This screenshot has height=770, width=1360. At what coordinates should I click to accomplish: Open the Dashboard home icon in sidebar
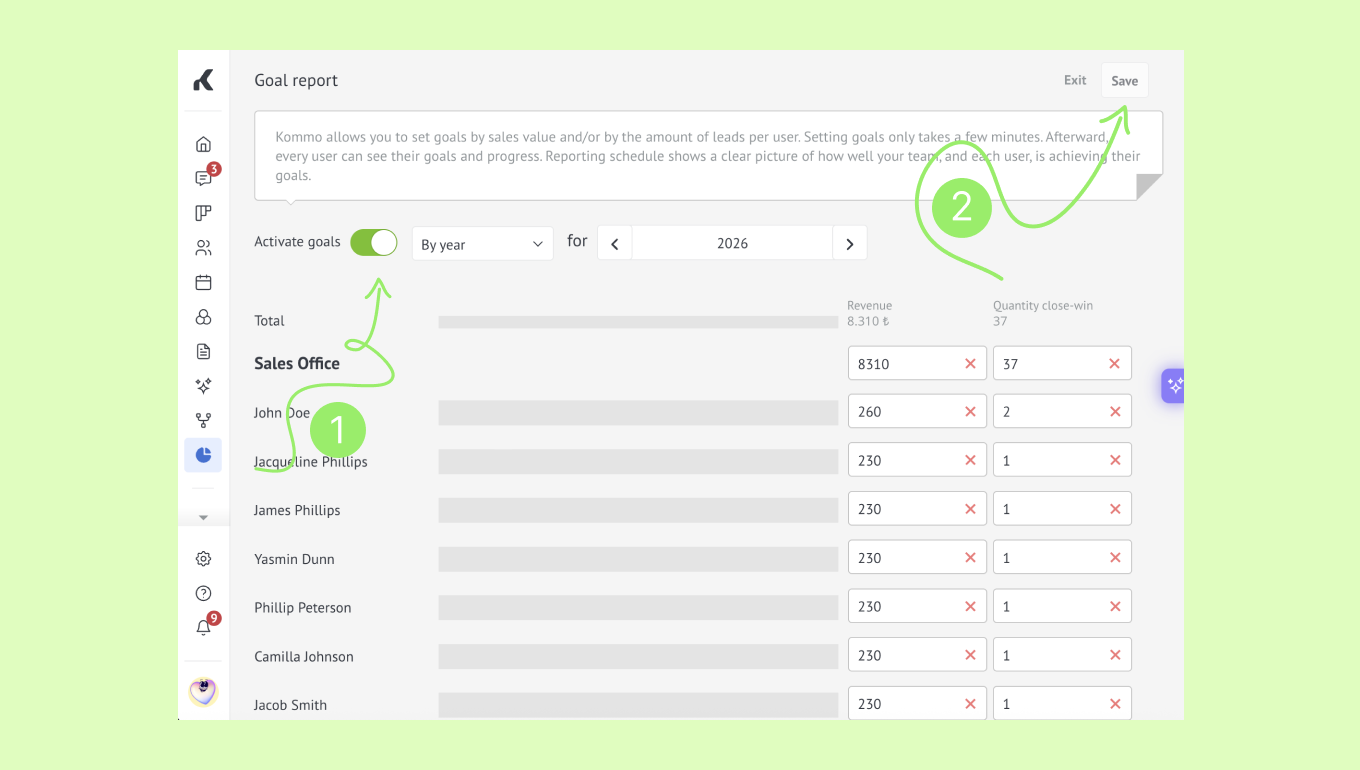[203, 144]
